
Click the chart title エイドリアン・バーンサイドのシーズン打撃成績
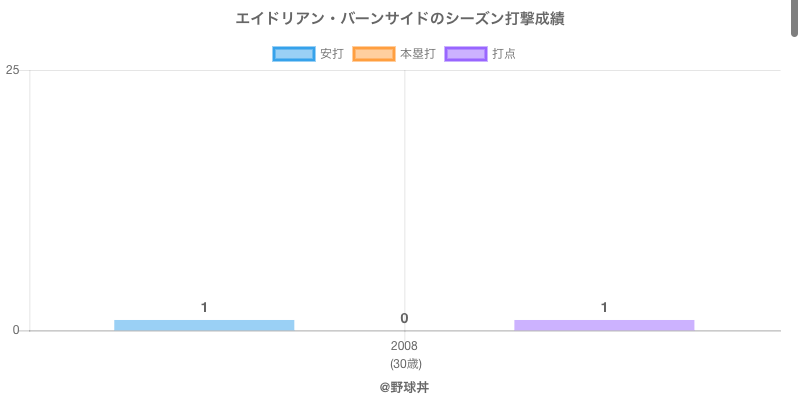point(400,19)
